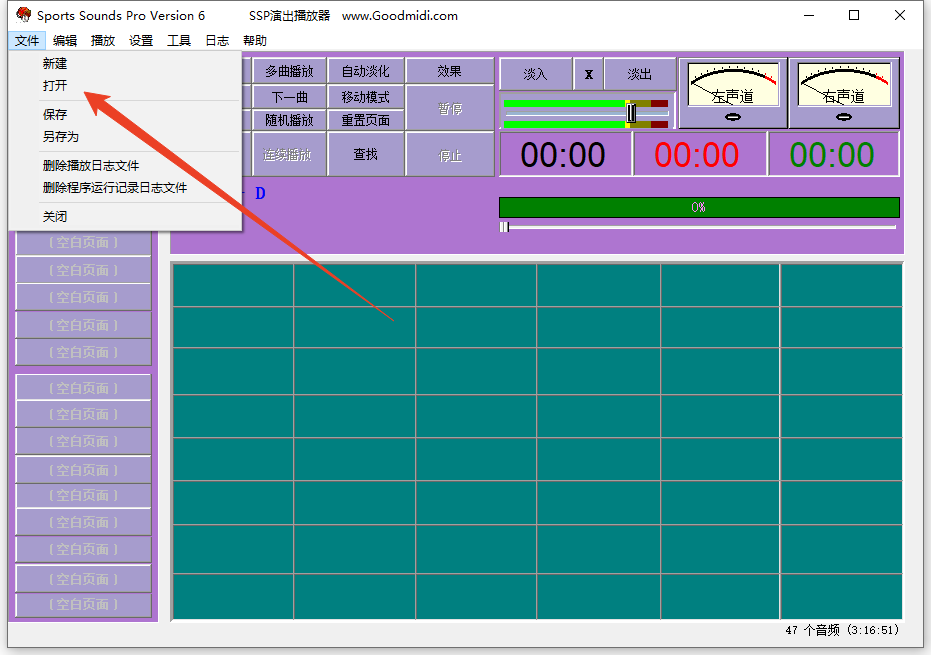Image resolution: width=931 pixels, height=655 pixels.
Task: Click the red 00:00 timer display
Action: 697,155
